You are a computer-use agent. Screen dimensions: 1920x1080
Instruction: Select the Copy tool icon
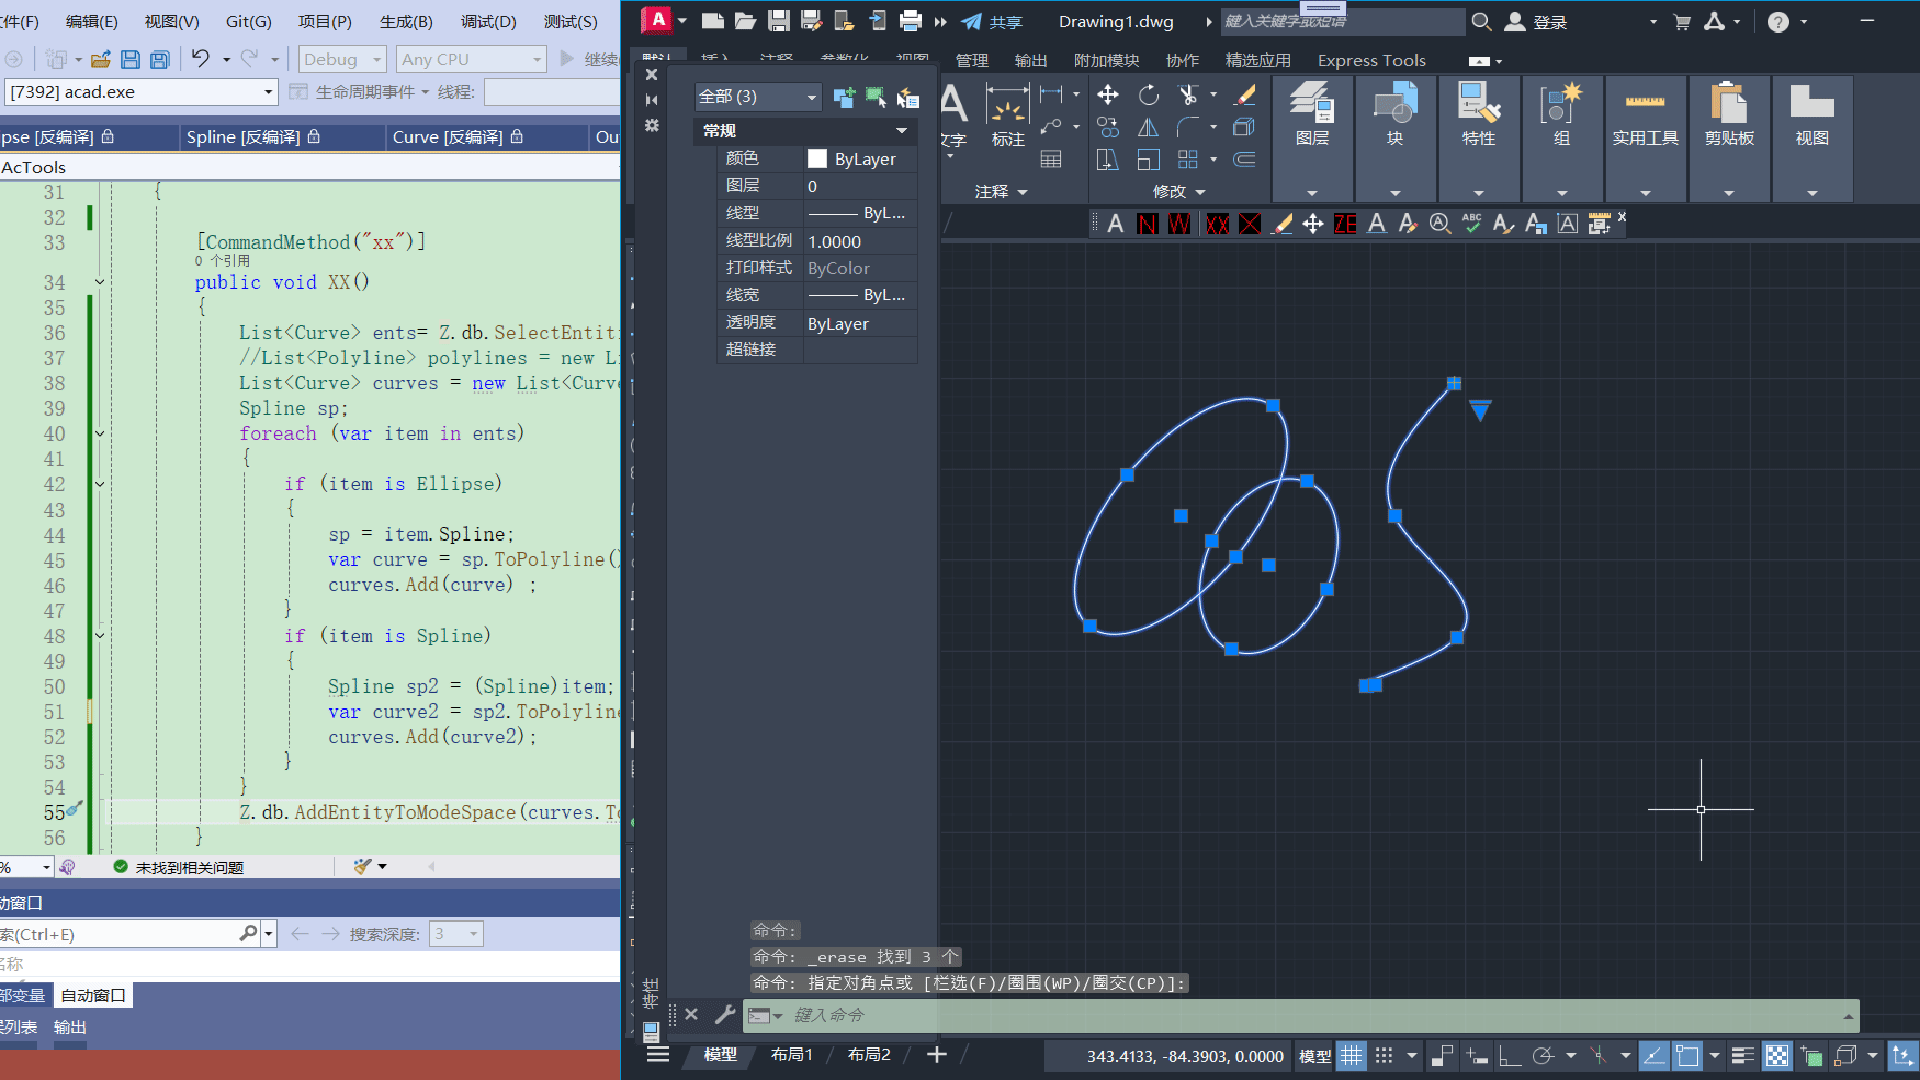[x=1107, y=128]
